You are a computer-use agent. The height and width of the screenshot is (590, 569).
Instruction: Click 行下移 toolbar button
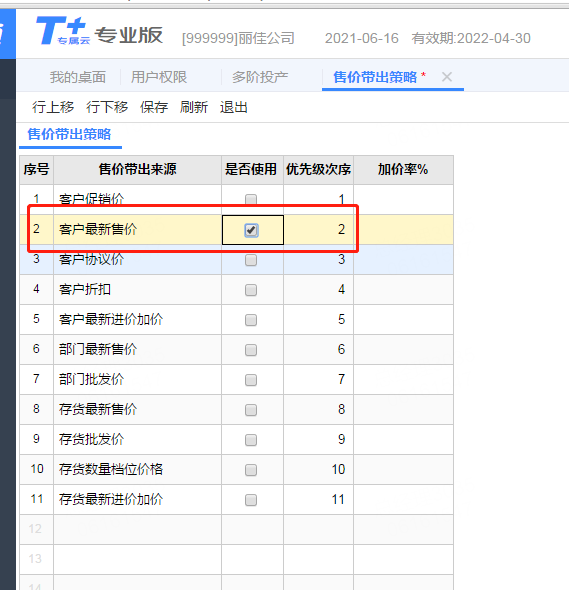(x=107, y=107)
